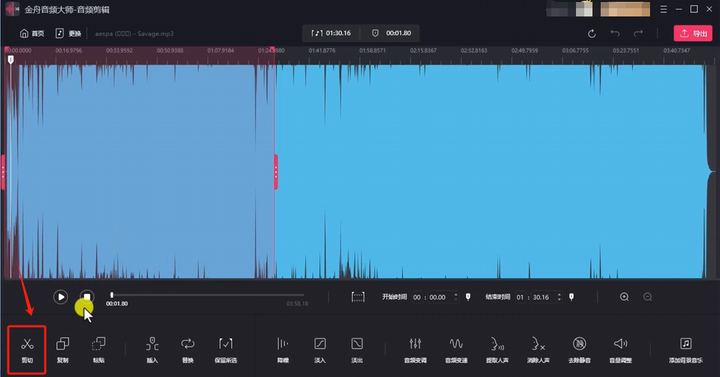Set end time marker pin

(571, 297)
